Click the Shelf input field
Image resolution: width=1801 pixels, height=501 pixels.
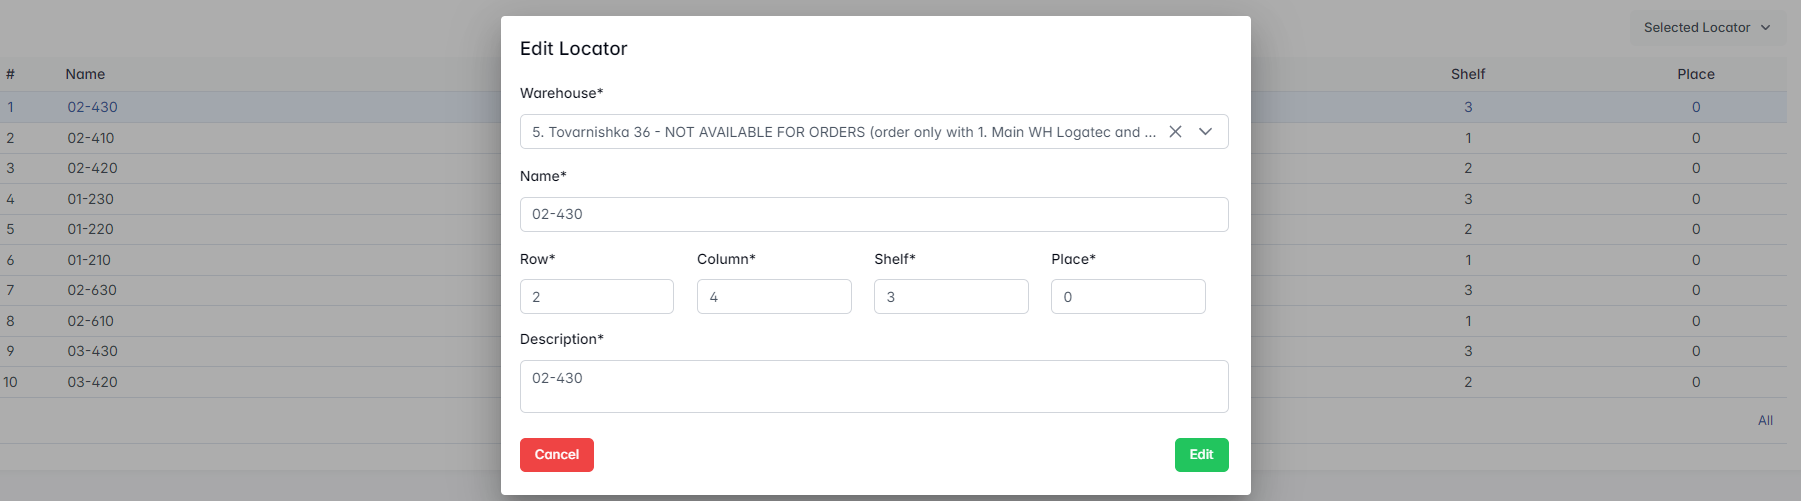pos(950,297)
